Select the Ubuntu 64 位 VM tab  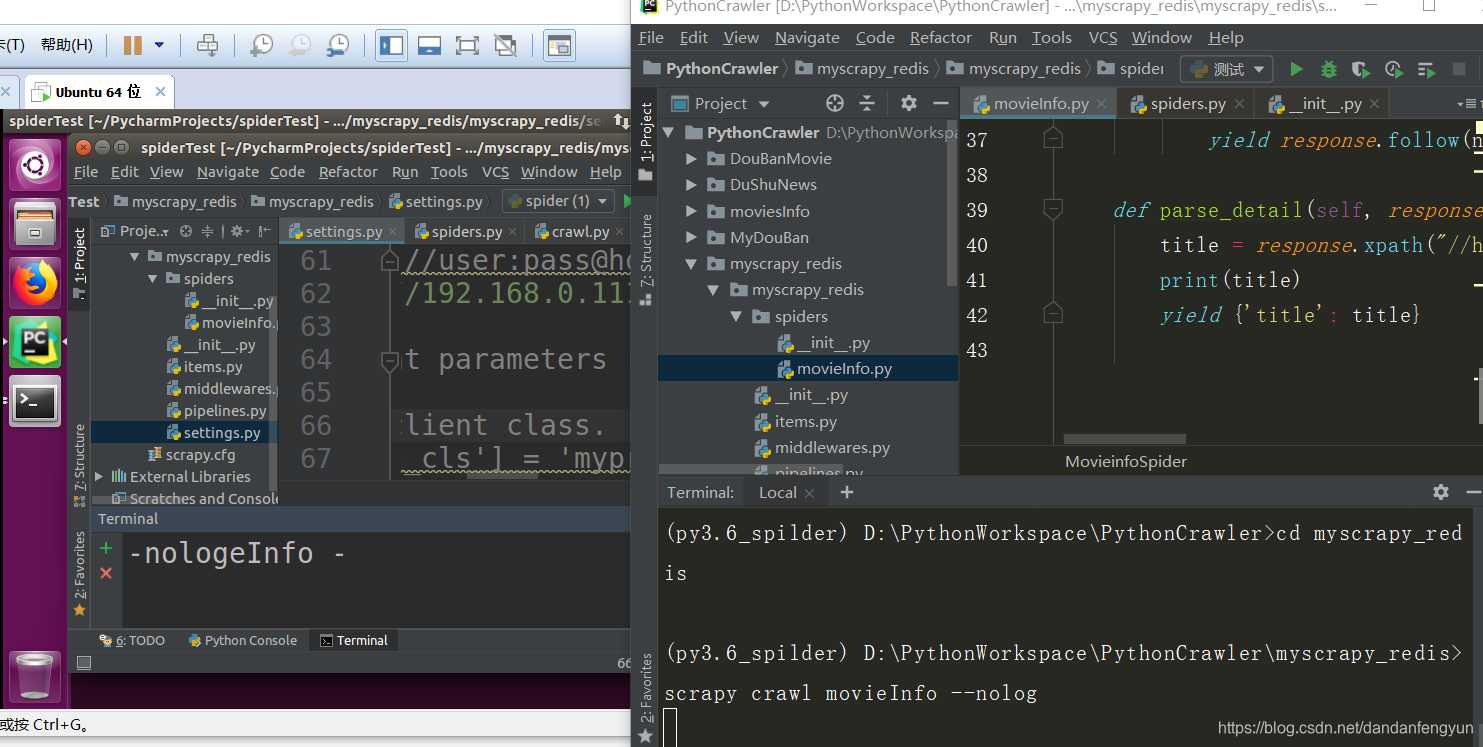(x=99, y=92)
